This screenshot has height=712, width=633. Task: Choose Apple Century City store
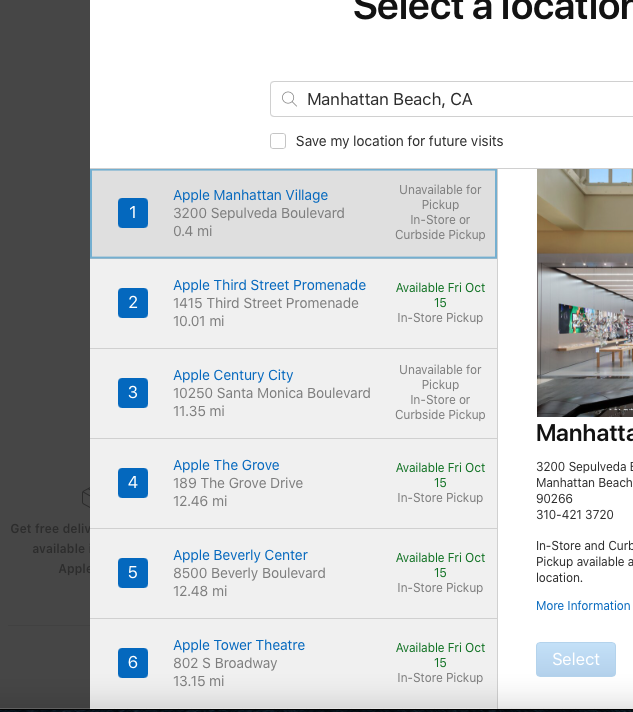[x=233, y=375]
